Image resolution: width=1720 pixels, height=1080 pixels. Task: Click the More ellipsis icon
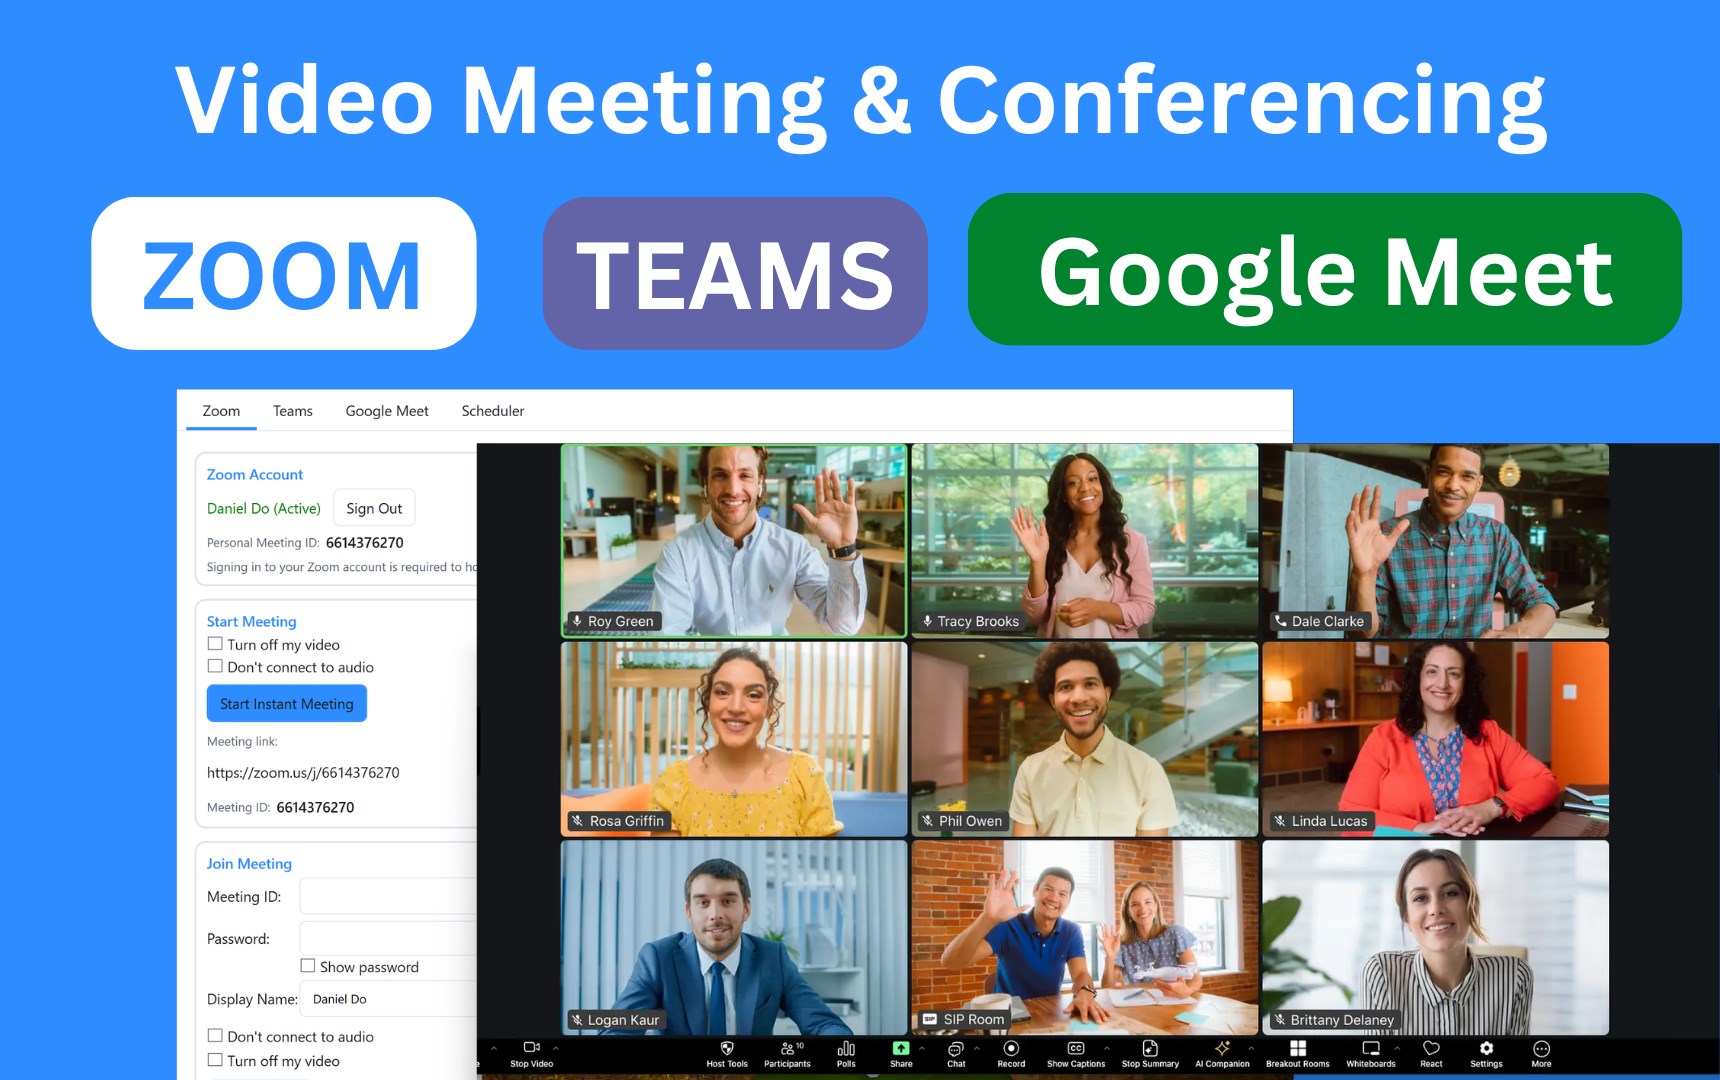pyautogui.click(x=1541, y=1048)
